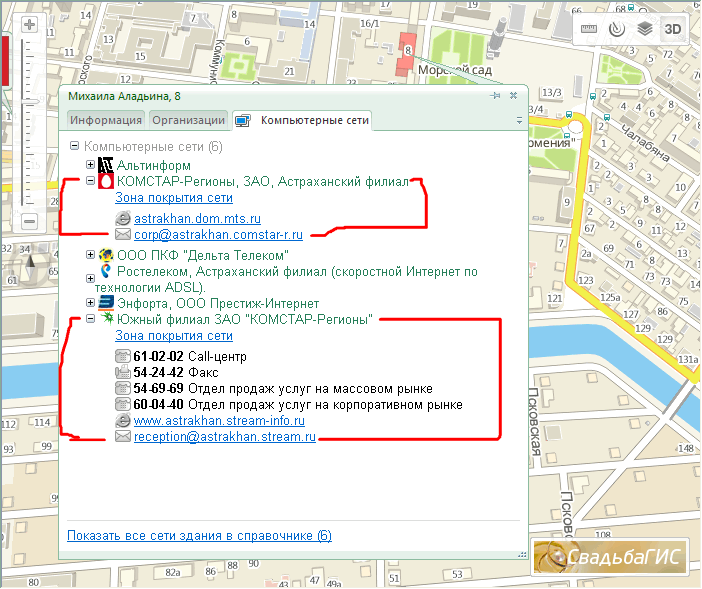Switch the map to 3D view
The image size is (702, 589).
click(672, 29)
